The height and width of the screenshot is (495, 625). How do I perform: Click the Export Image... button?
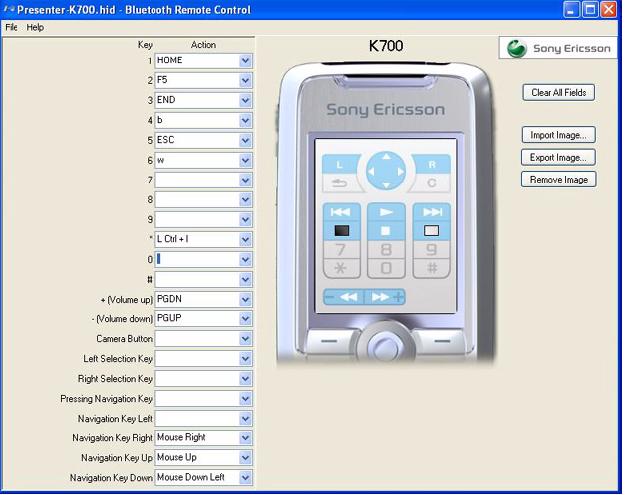point(558,157)
